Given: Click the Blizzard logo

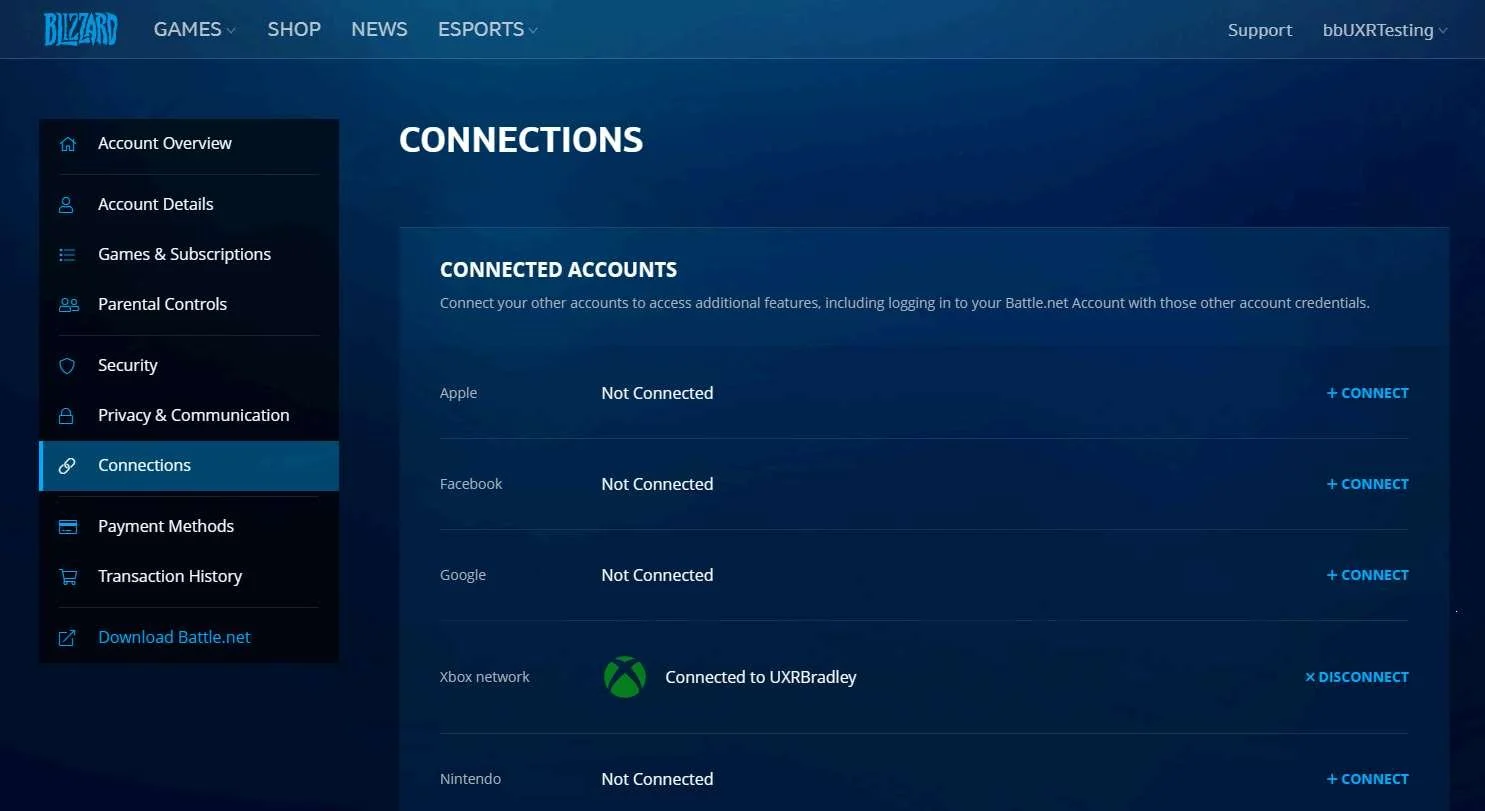Looking at the screenshot, I should pyautogui.click(x=80, y=30).
